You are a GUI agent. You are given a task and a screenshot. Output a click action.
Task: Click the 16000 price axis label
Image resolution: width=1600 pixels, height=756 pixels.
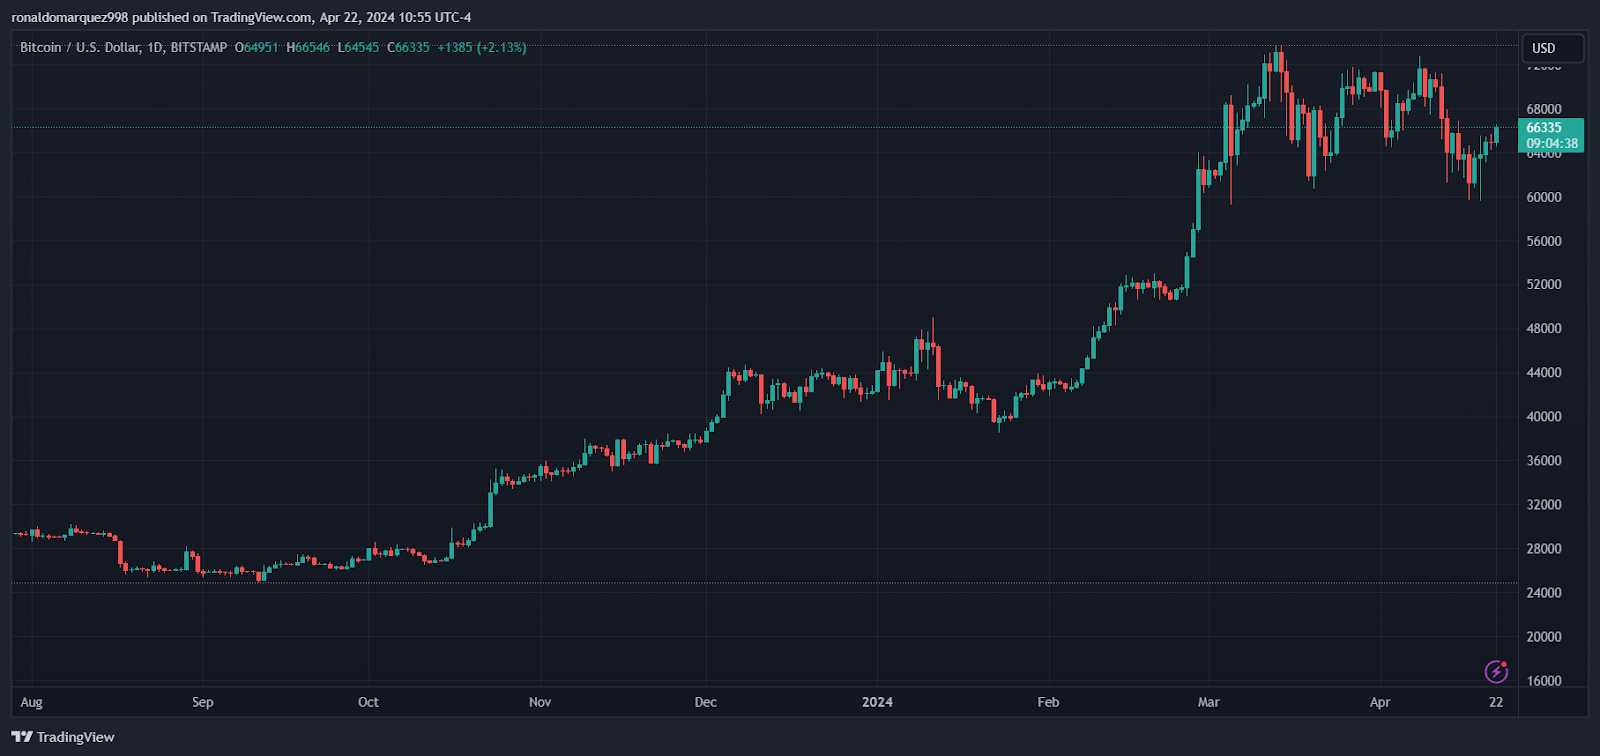tap(1544, 681)
